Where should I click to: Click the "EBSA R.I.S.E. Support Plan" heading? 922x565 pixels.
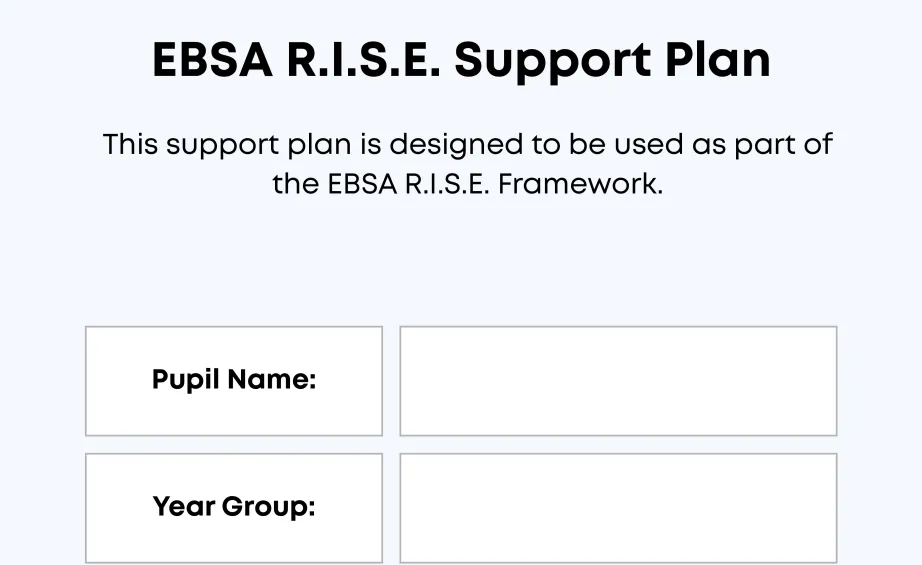(x=461, y=61)
